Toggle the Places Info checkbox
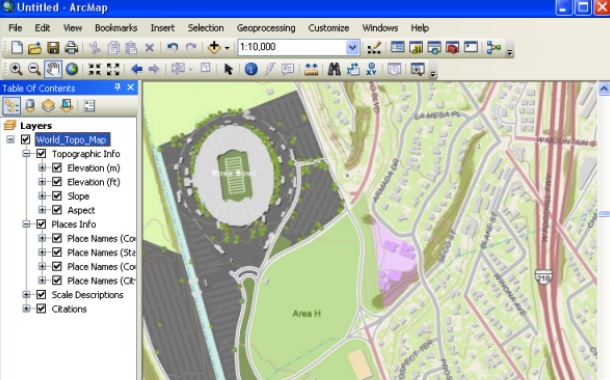The image size is (610, 380). coord(41,224)
